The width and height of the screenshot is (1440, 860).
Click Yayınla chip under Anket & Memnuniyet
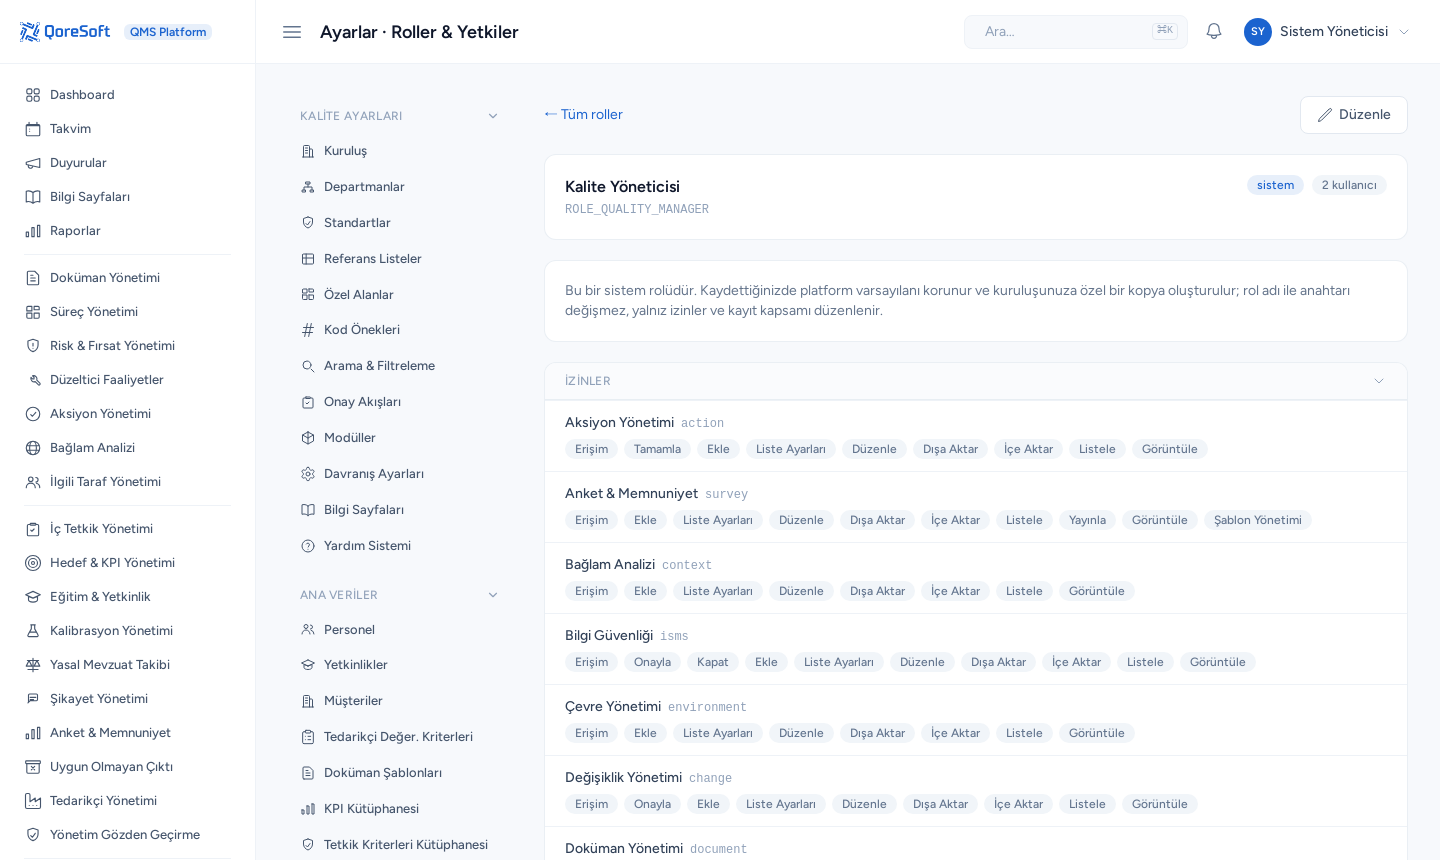tap(1087, 520)
